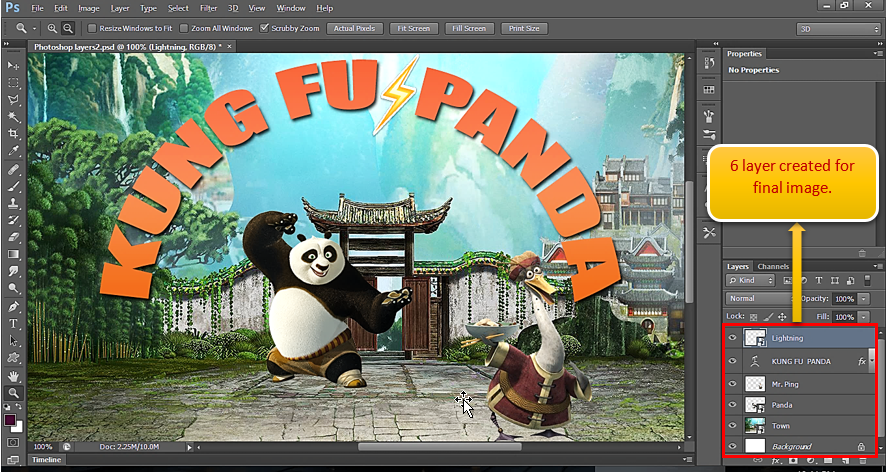Select the Pen tool
Image resolution: width=888 pixels, height=473 pixels.
(x=14, y=307)
